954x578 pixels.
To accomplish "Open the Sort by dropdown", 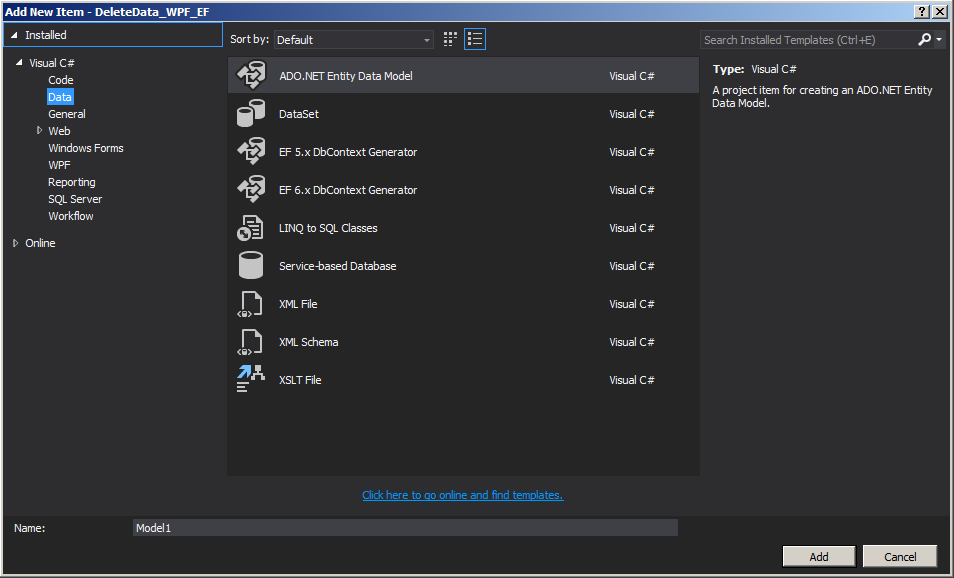I will (x=354, y=40).
